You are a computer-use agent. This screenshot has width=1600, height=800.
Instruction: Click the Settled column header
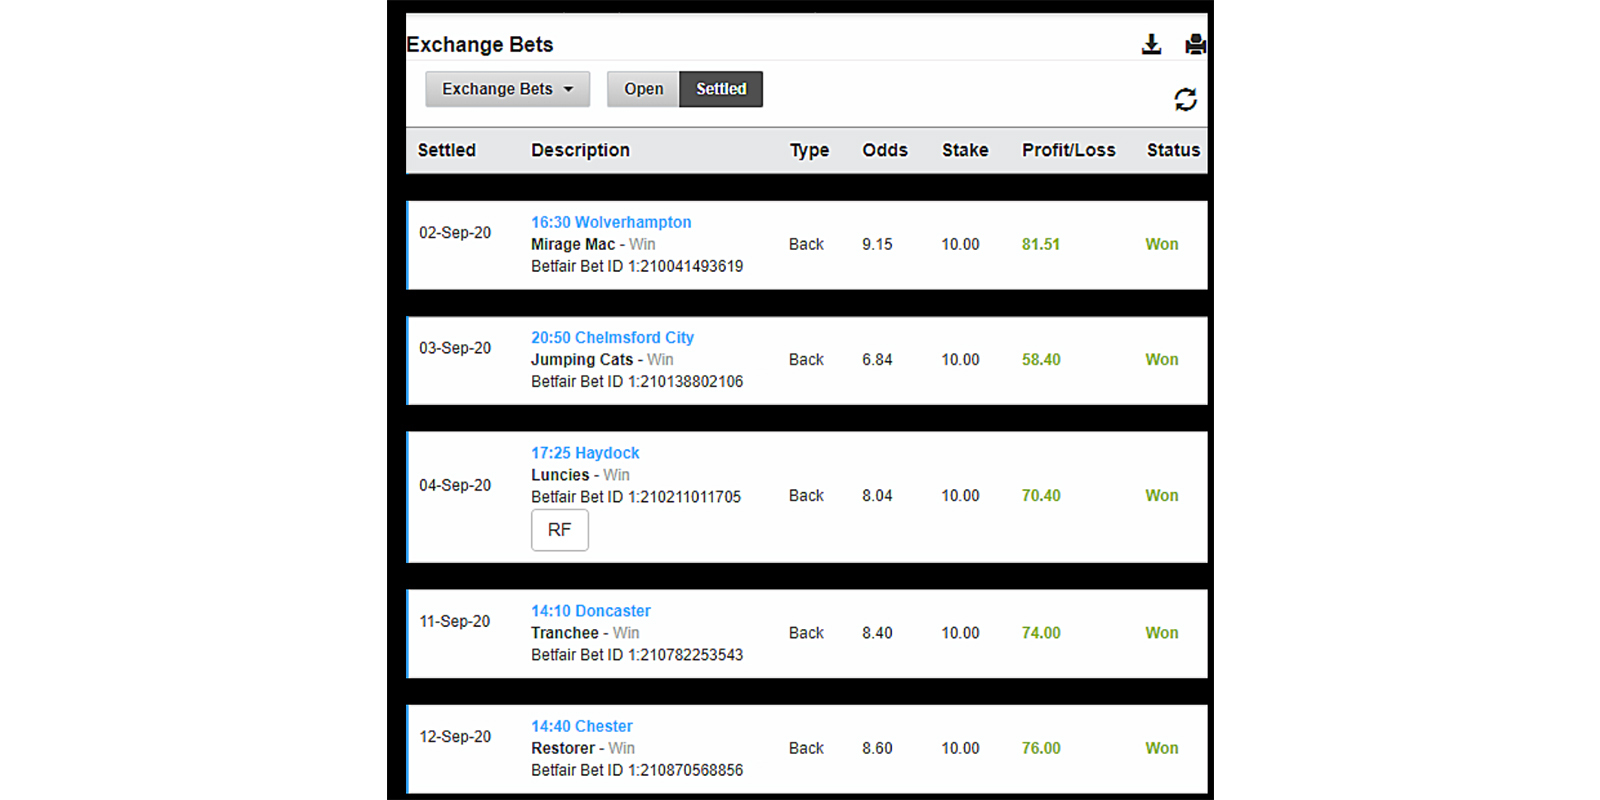[446, 150]
